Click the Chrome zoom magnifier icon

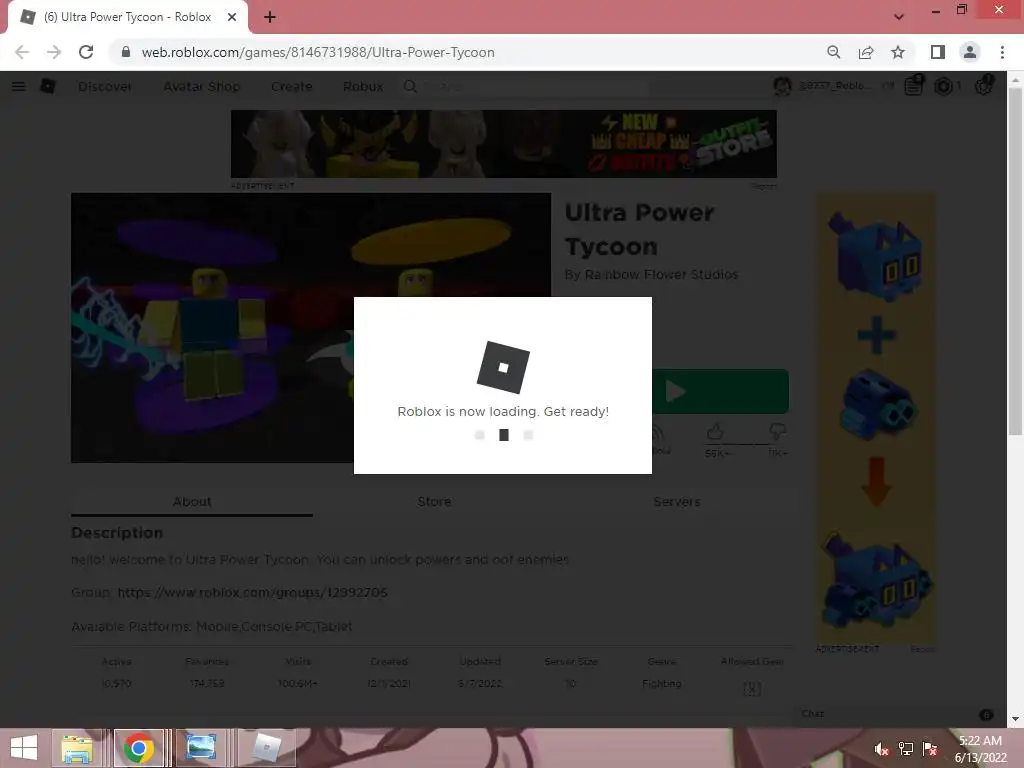[x=834, y=52]
